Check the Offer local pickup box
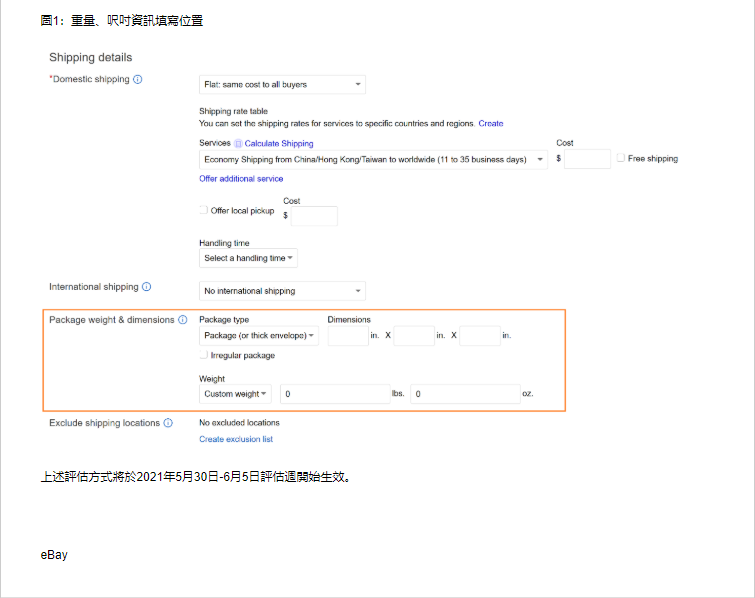 pos(204,210)
